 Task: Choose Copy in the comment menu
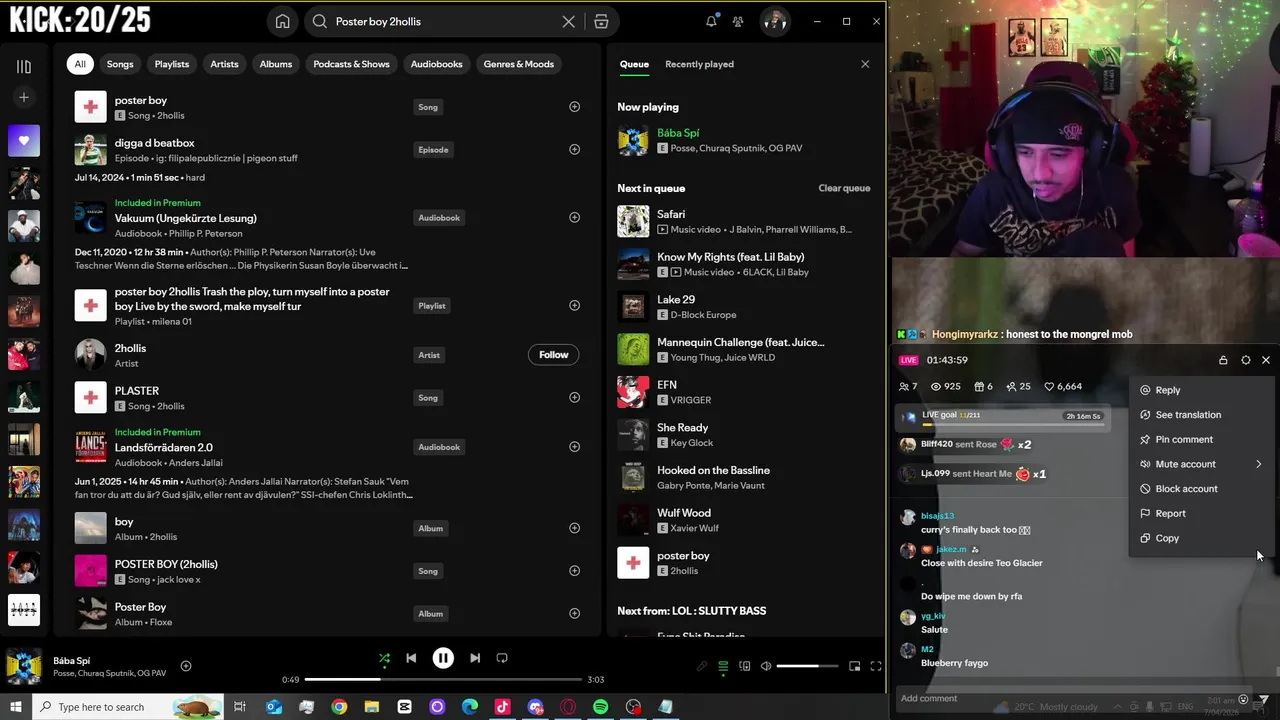click(x=1202, y=538)
